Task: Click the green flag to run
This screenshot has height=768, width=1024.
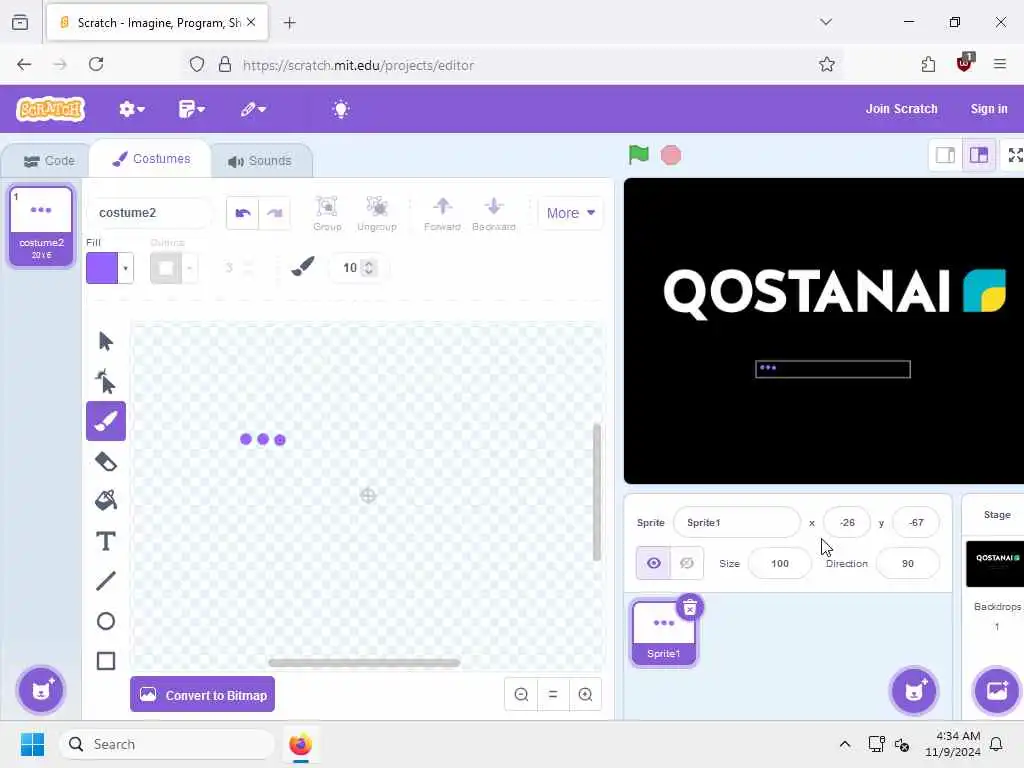Action: coord(639,155)
